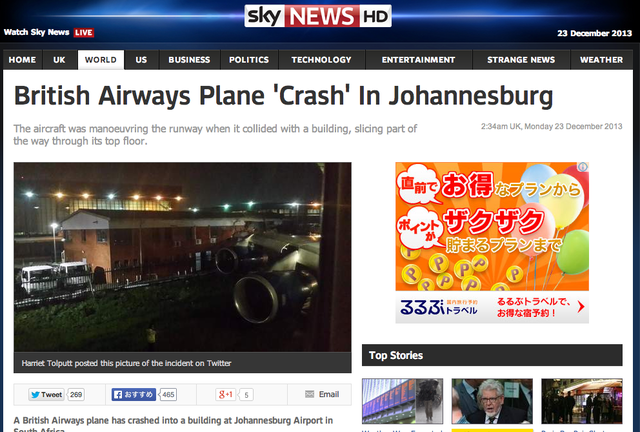
Task: Open the airport departures board story thumbnail
Action: [402, 401]
